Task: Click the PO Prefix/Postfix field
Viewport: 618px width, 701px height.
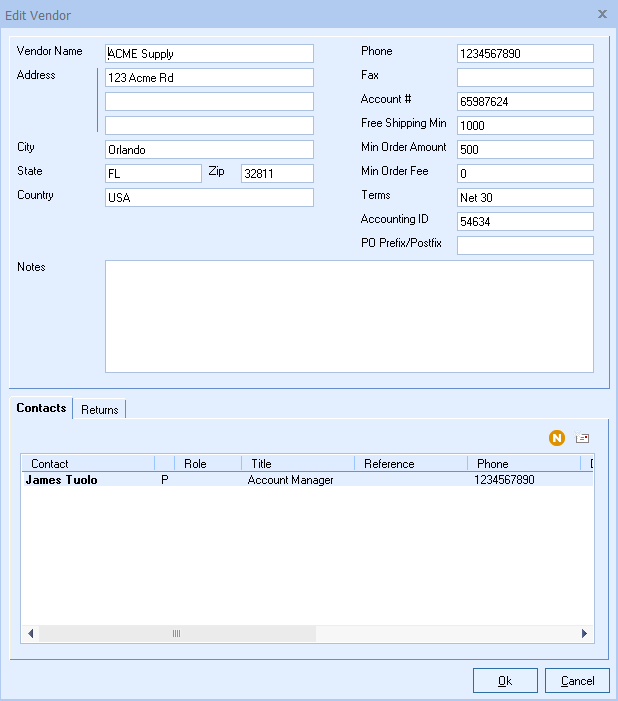Action: pyautogui.click(x=525, y=245)
